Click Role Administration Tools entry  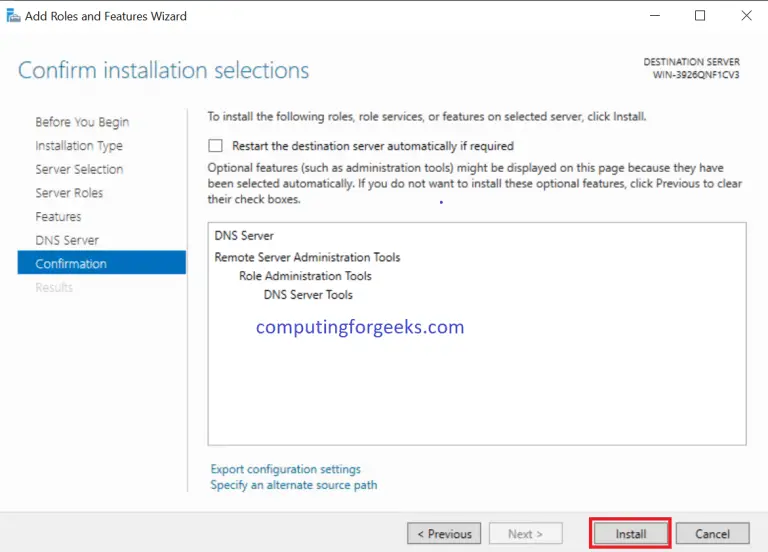(x=305, y=276)
